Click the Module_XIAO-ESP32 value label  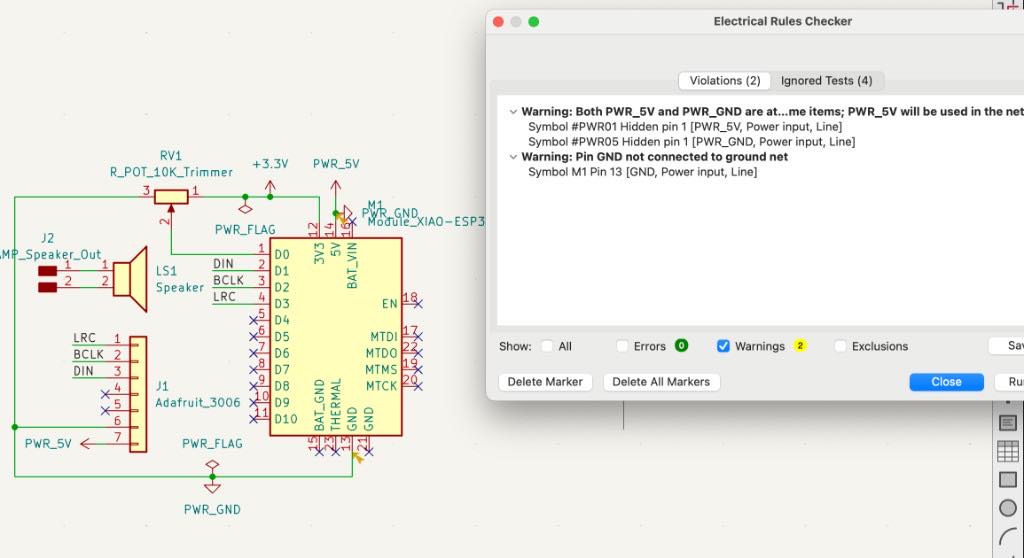tap(426, 222)
